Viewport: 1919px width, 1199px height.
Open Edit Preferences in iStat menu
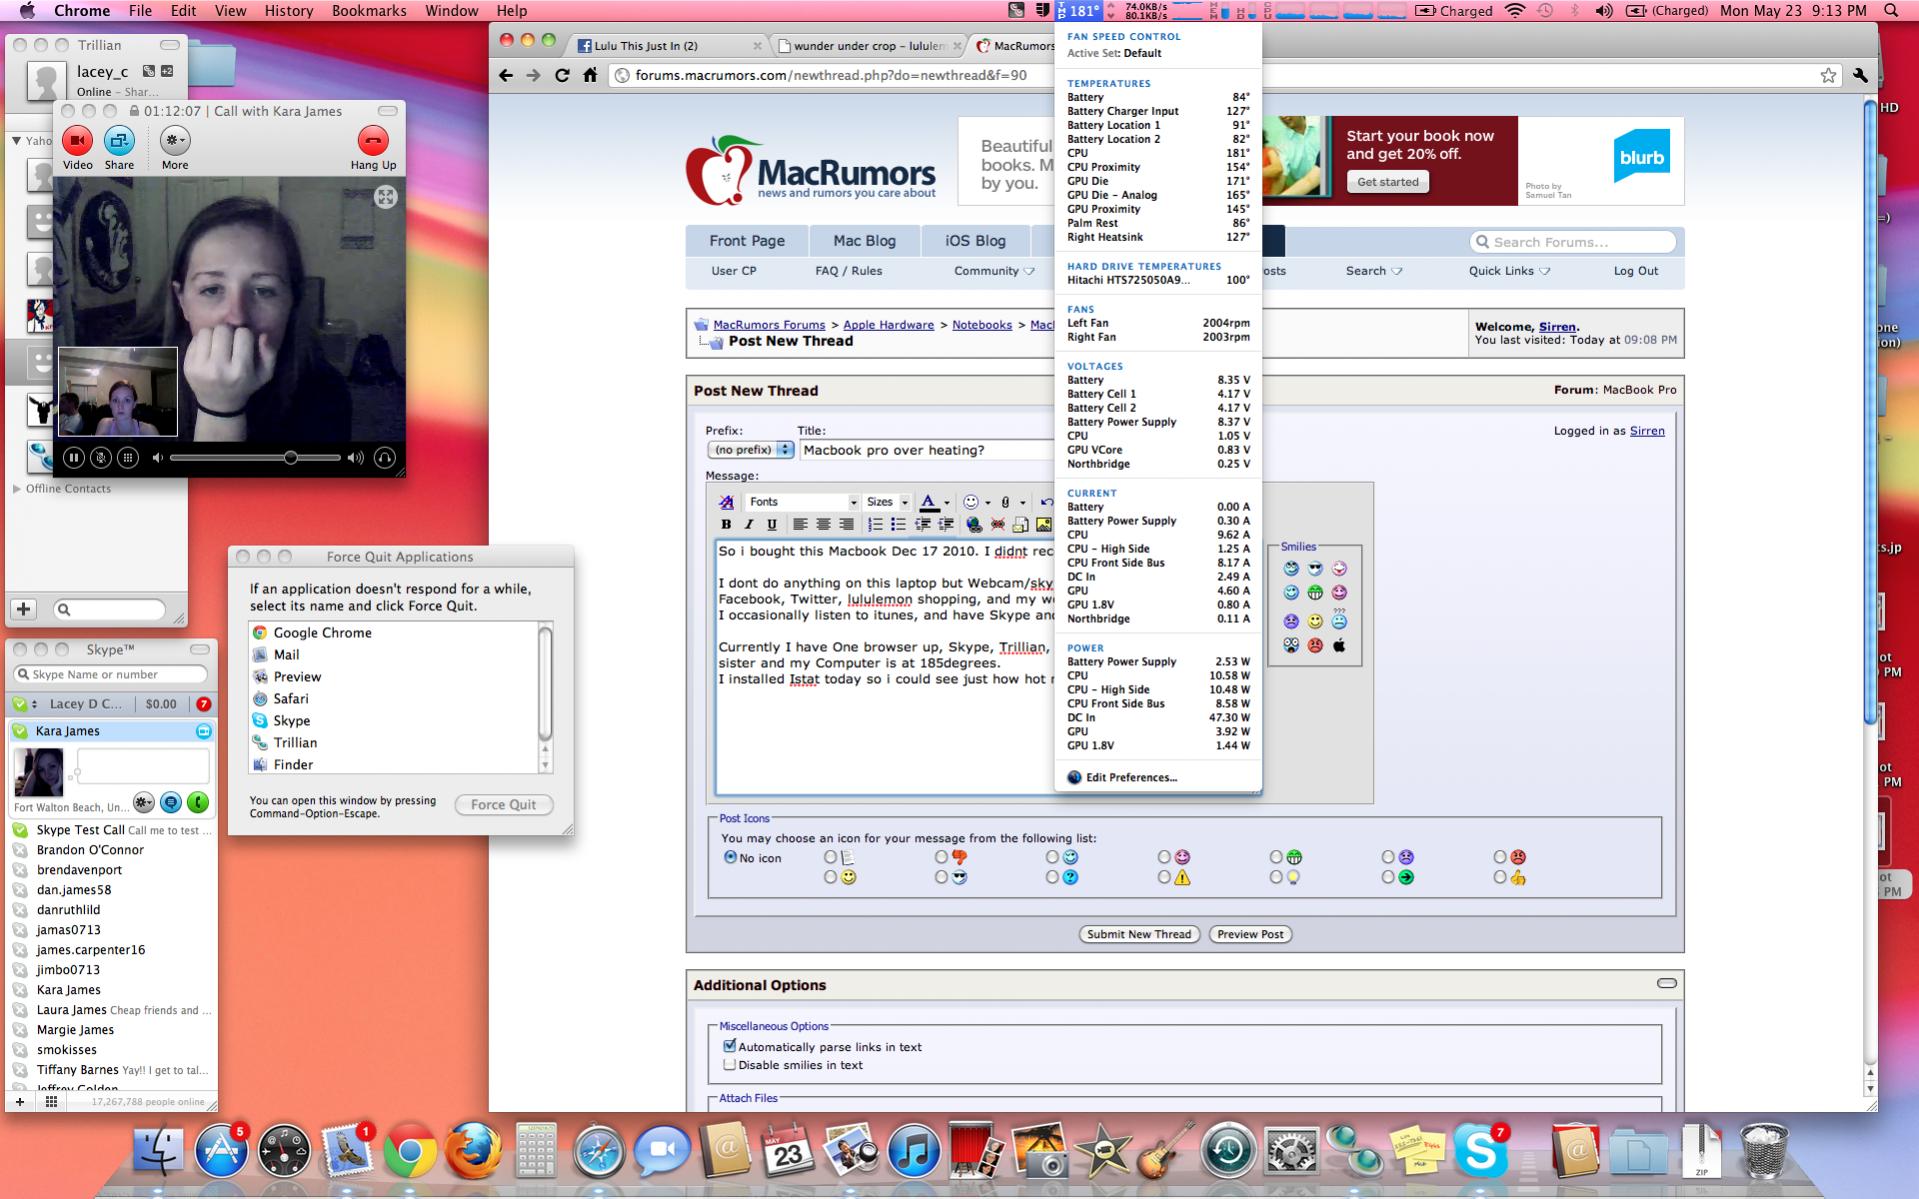(x=1131, y=777)
